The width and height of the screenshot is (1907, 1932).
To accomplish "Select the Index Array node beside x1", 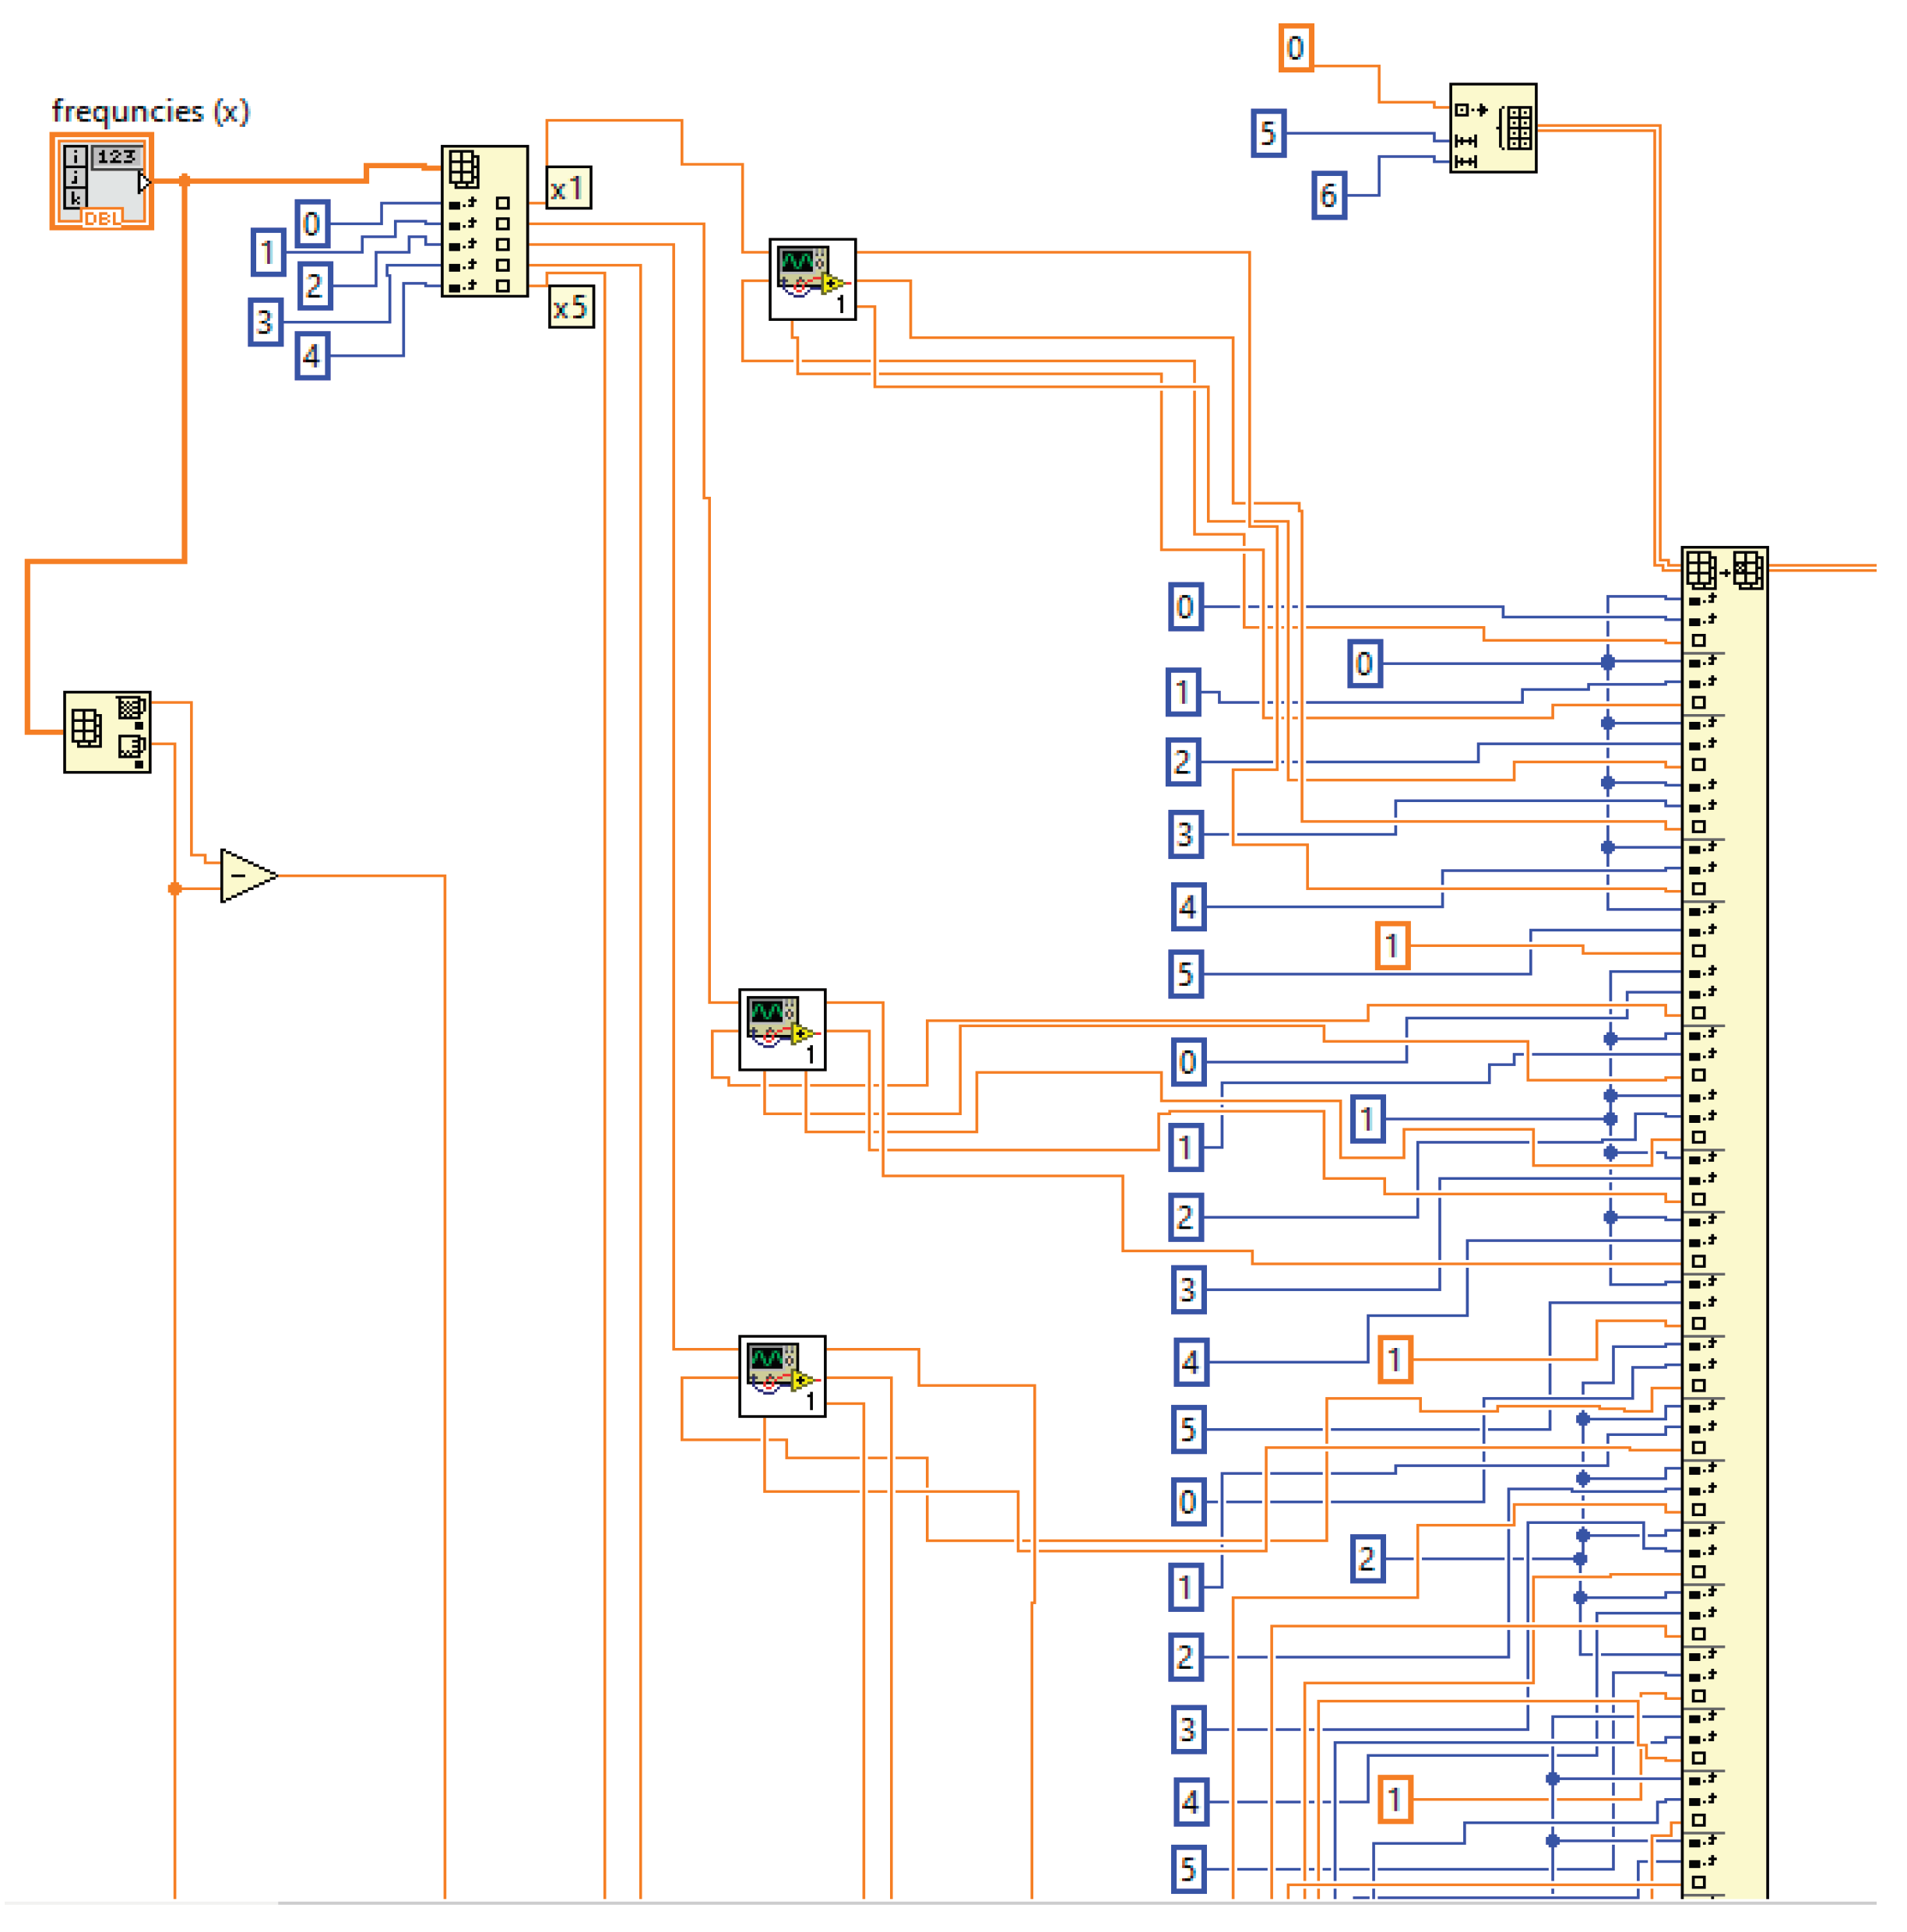I will (484, 221).
